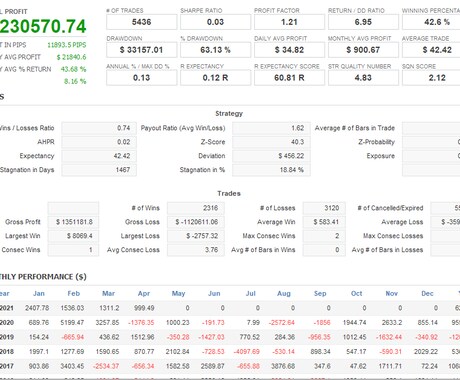Select the 2017 August cell 3876.68
The image size is (460, 380).
click(283, 366)
